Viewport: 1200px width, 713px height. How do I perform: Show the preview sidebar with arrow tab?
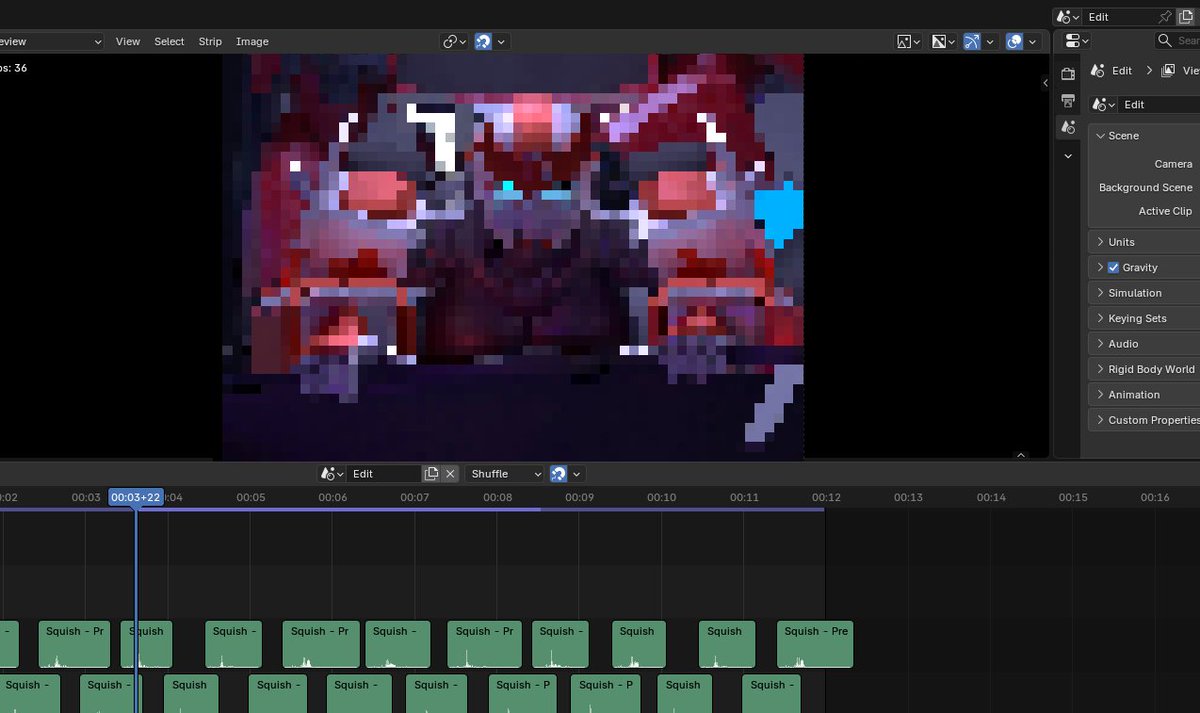[1045, 83]
